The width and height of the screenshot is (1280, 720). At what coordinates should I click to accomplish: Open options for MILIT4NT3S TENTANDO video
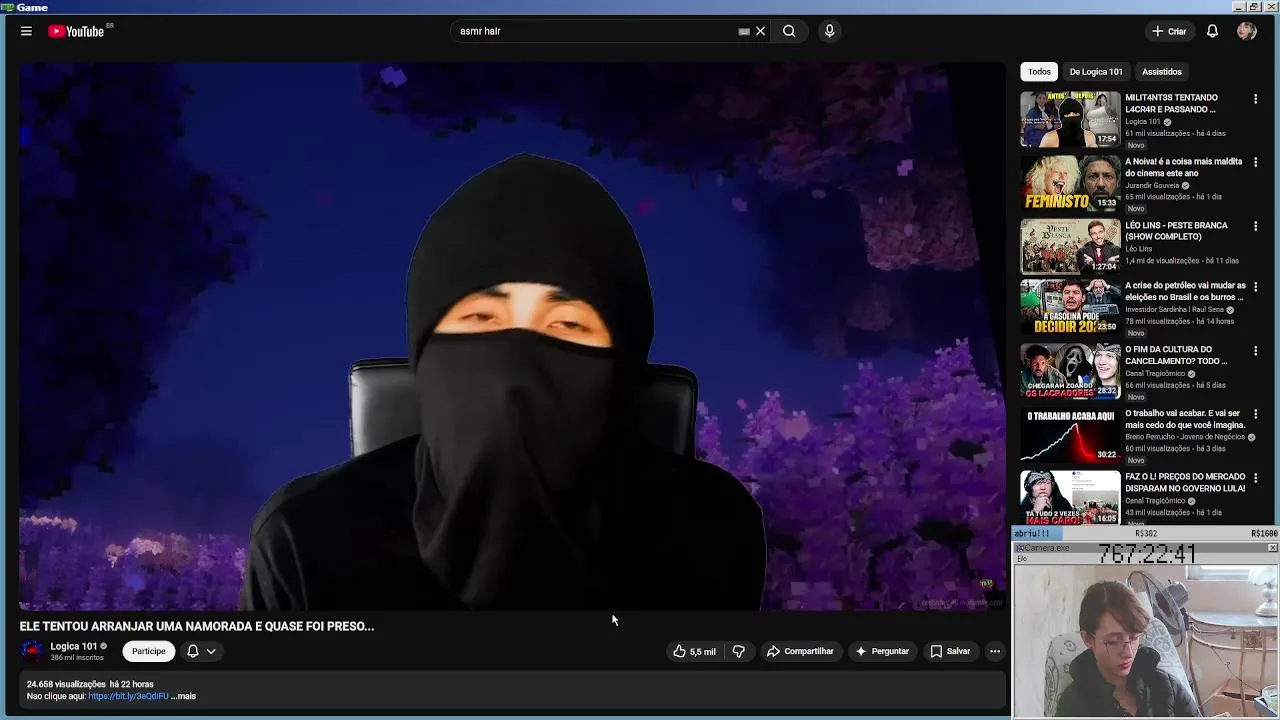pos(1255,99)
